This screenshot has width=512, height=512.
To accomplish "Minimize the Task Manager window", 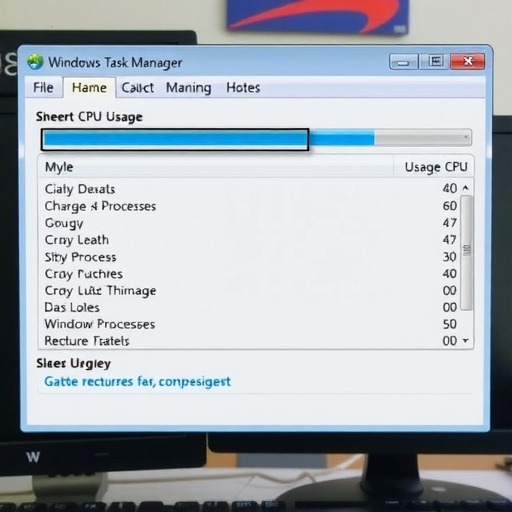I will pyautogui.click(x=403, y=62).
